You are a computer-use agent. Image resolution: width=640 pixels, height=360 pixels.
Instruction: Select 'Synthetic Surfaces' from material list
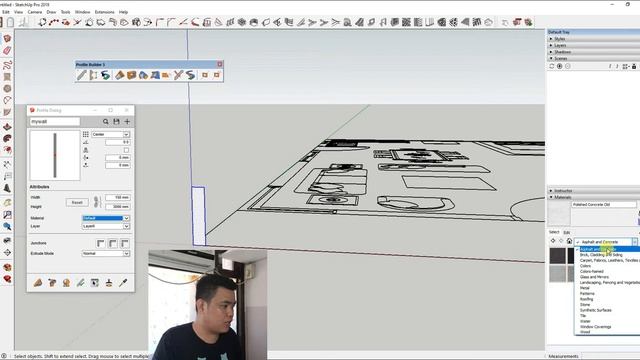pyautogui.click(x=596, y=310)
